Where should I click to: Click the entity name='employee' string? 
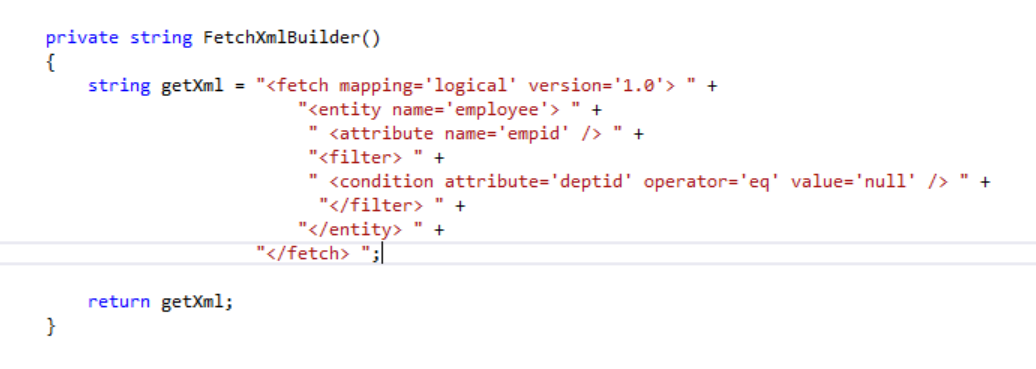click(x=439, y=110)
